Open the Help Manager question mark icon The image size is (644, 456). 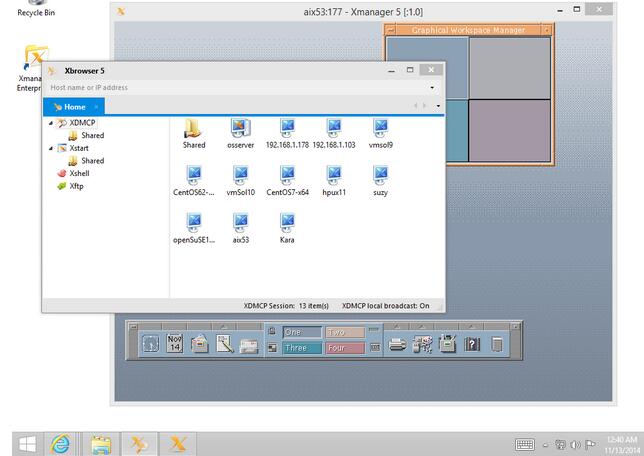click(472, 344)
